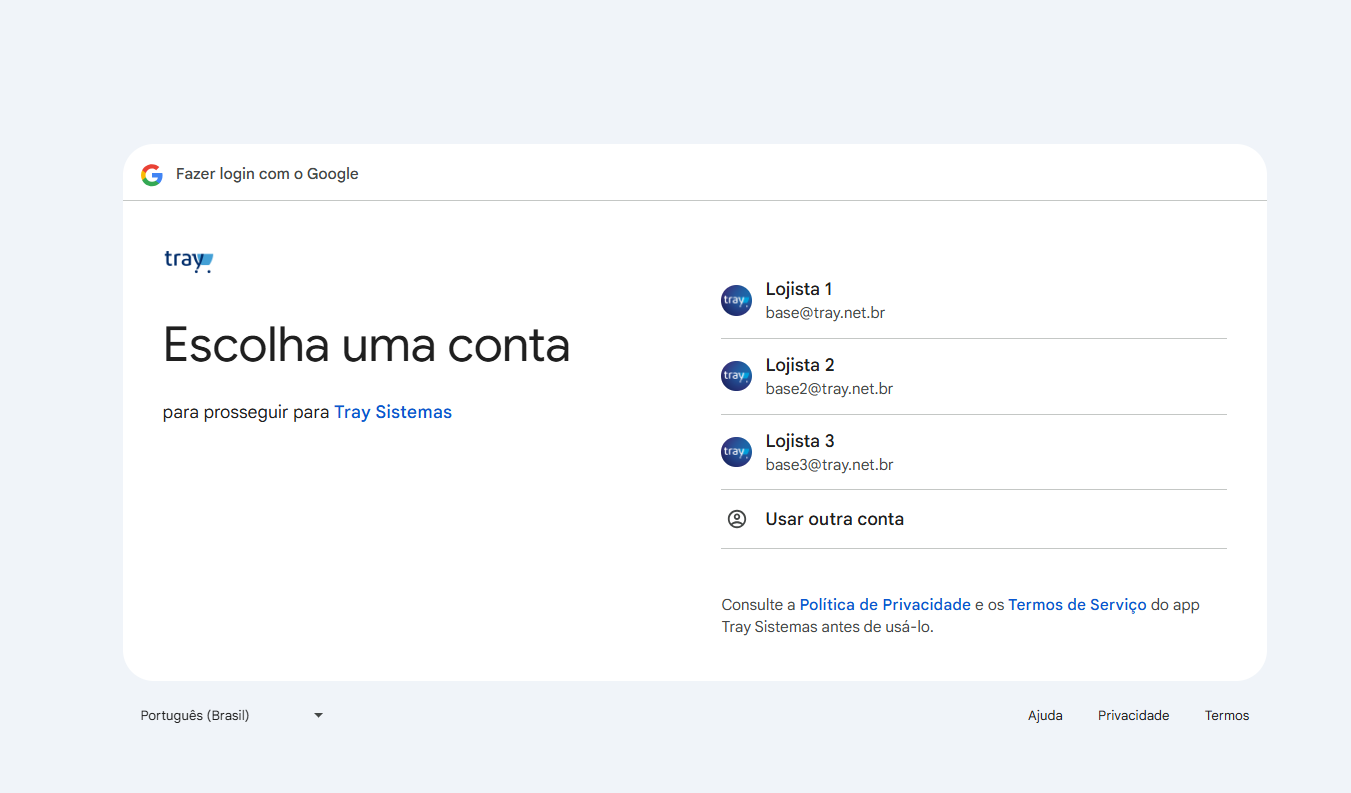Image resolution: width=1351 pixels, height=793 pixels.
Task: Click the Privacidade footer link
Action: tap(1133, 716)
